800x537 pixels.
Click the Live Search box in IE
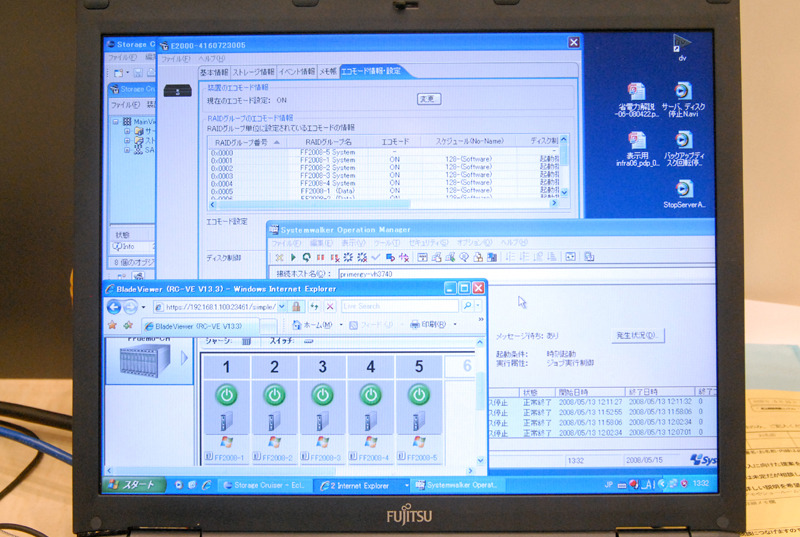click(400, 306)
